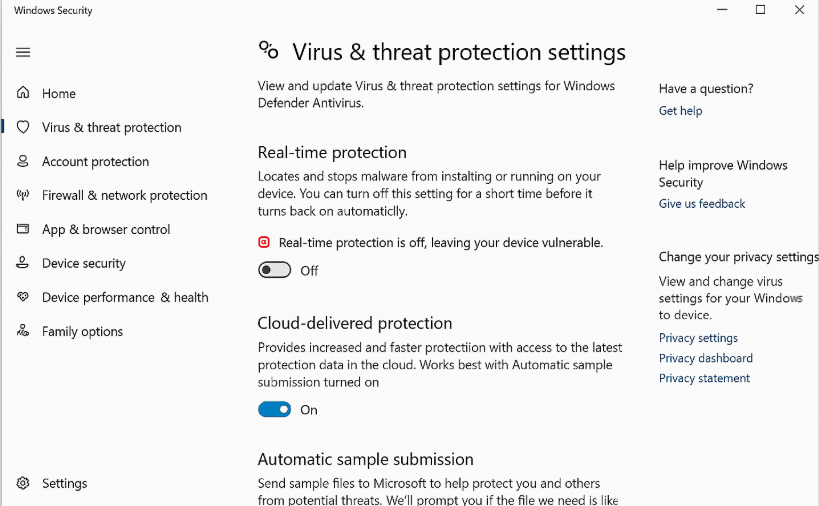Viewport: 819px width, 506px height.
Task: Click the Device performance & health heart icon
Action: point(23,297)
